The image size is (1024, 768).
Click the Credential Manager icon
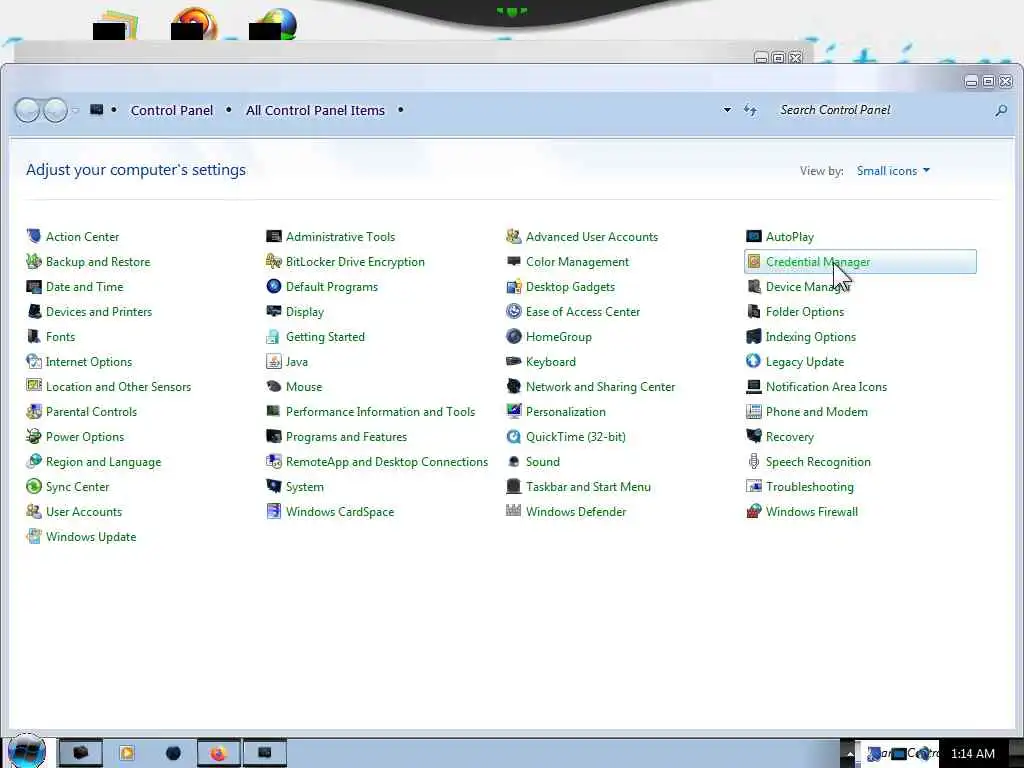coord(754,261)
